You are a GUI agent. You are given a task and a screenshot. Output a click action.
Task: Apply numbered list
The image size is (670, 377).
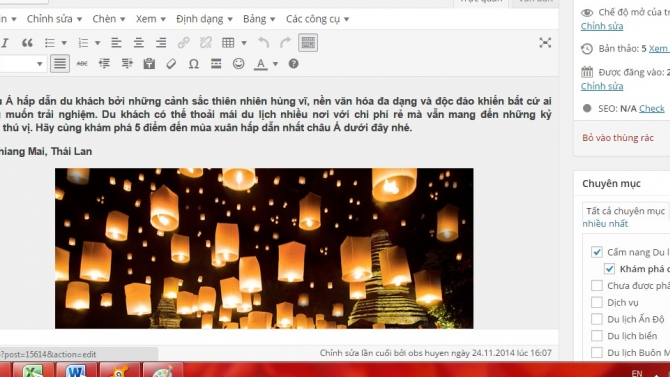[x=83, y=43]
